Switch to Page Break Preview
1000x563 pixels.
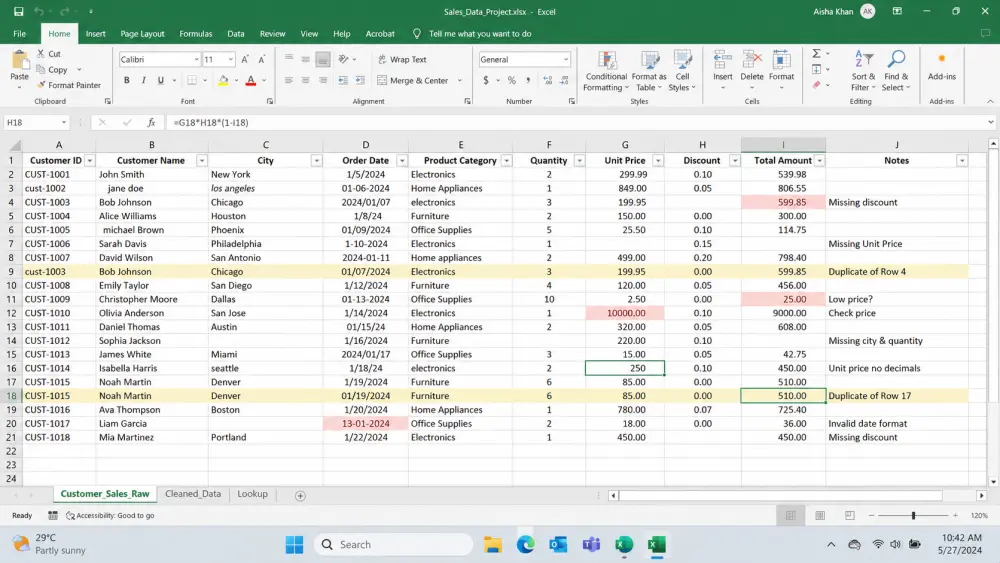click(849, 515)
